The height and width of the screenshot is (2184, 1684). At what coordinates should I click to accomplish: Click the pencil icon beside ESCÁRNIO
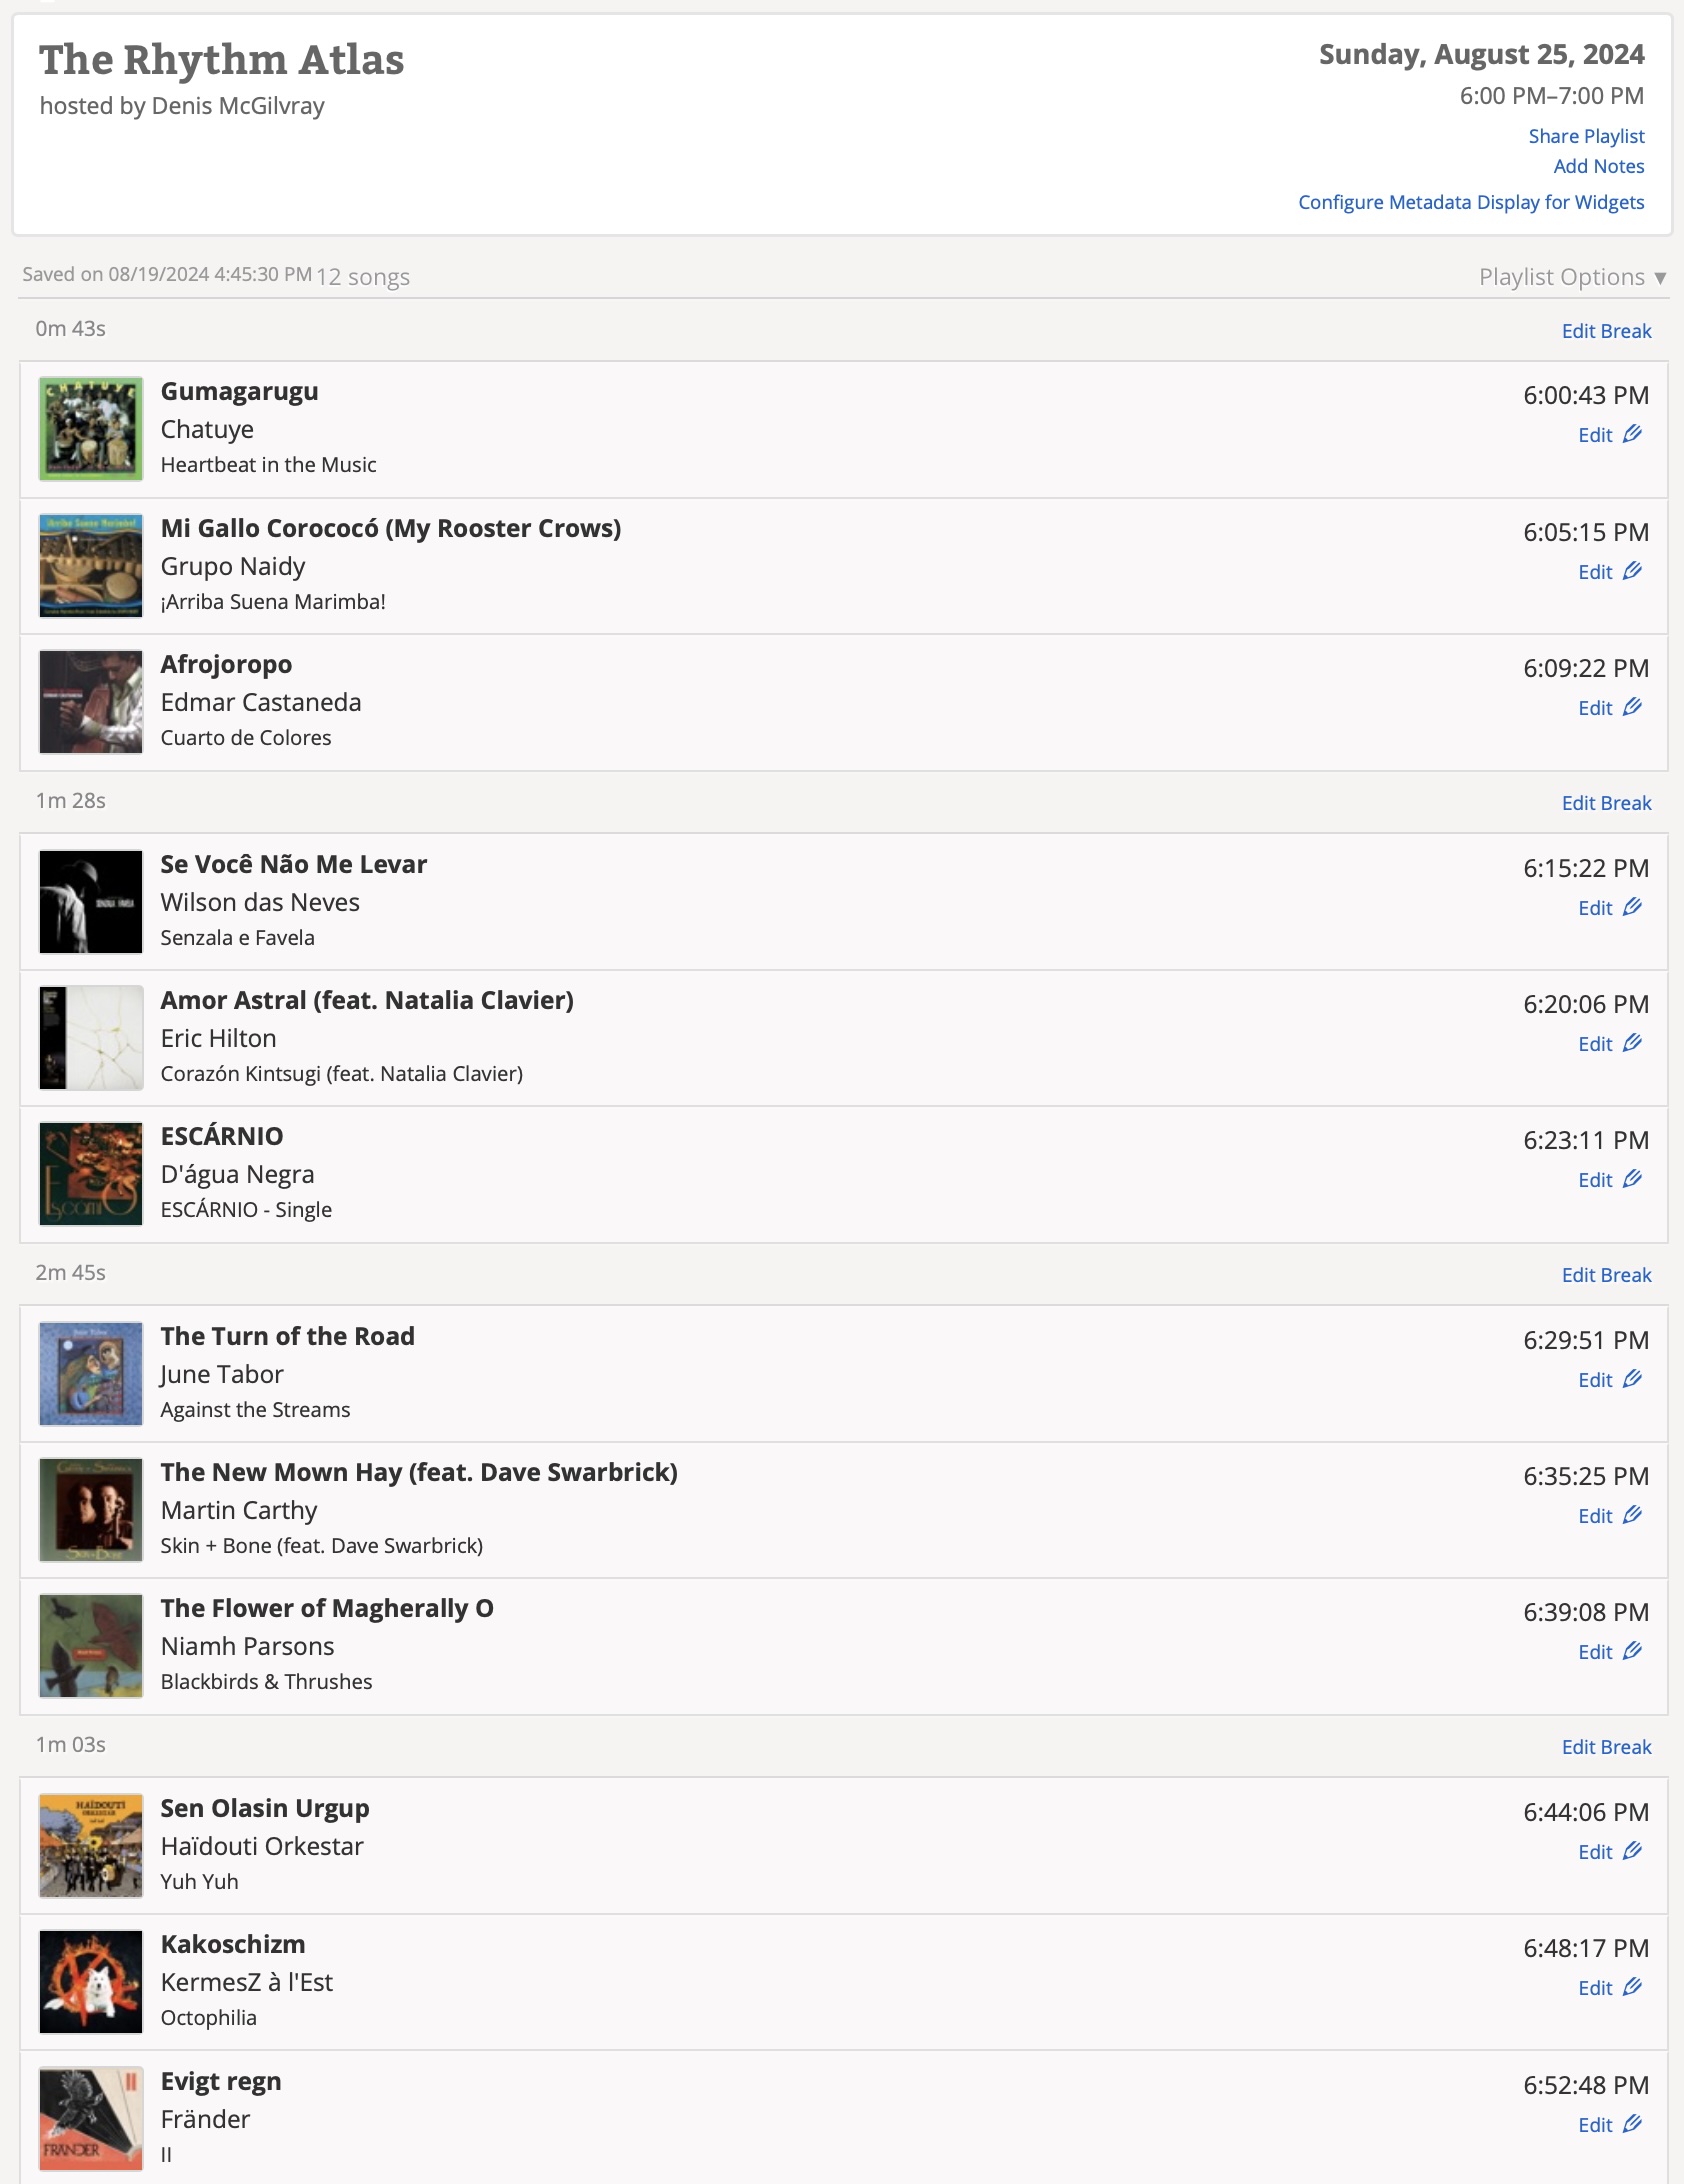[x=1632, y=1179]
